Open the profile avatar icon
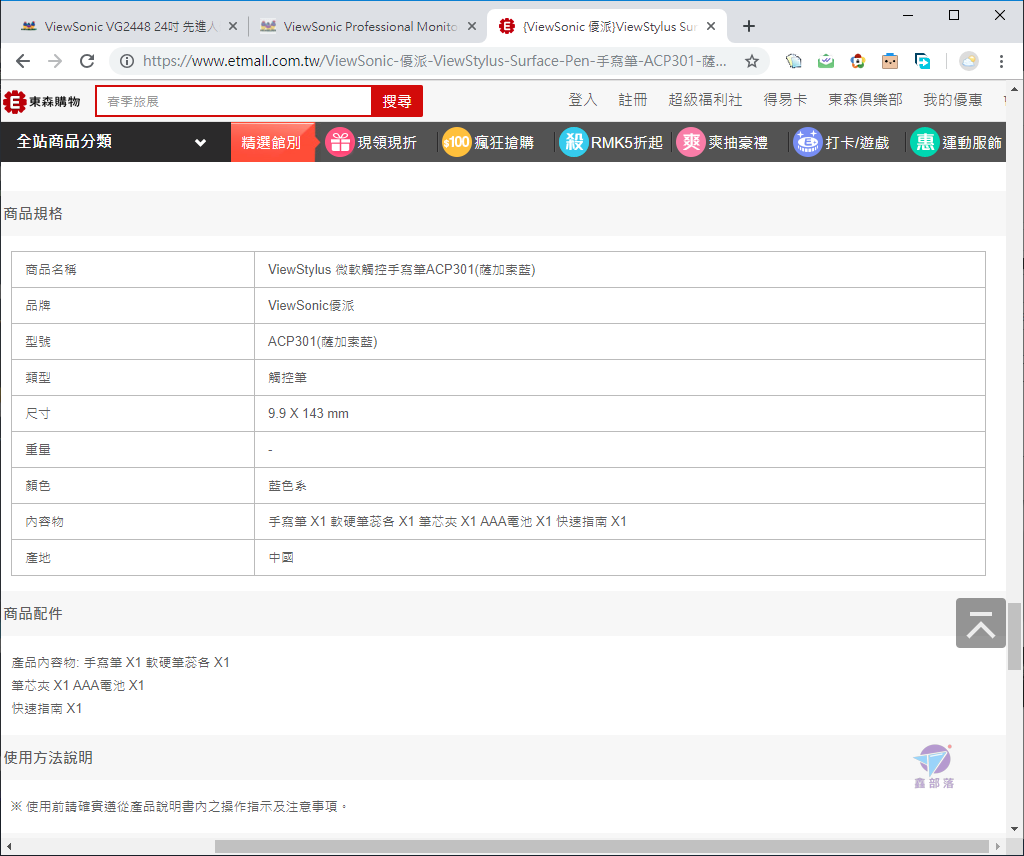The image size is (1024, 856). [969, 61]
